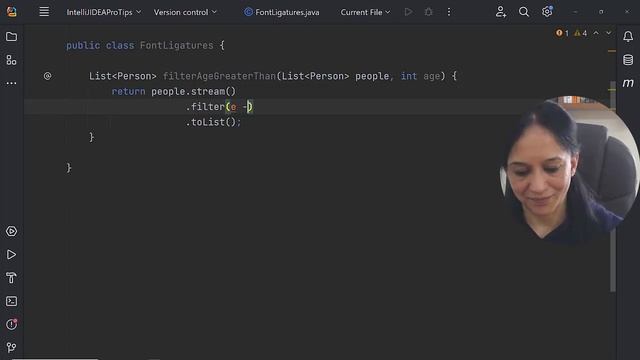640x360 pixels.
Task: Click the orange error stripe mark
Action: (611, 51)
